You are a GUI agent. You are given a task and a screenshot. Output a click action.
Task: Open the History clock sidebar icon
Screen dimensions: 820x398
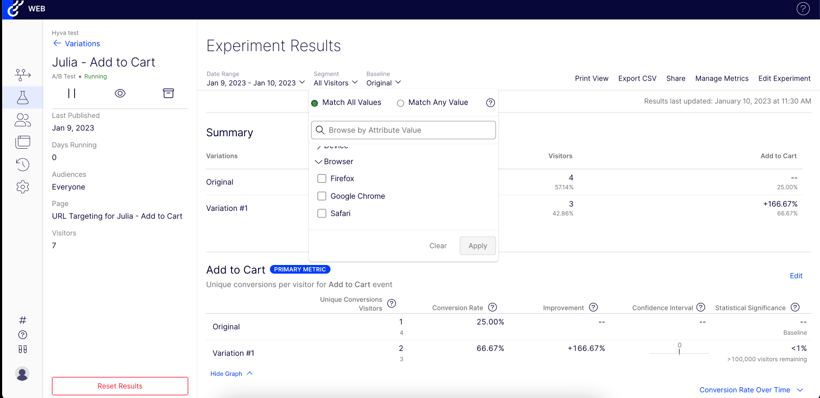pos(22,164)
